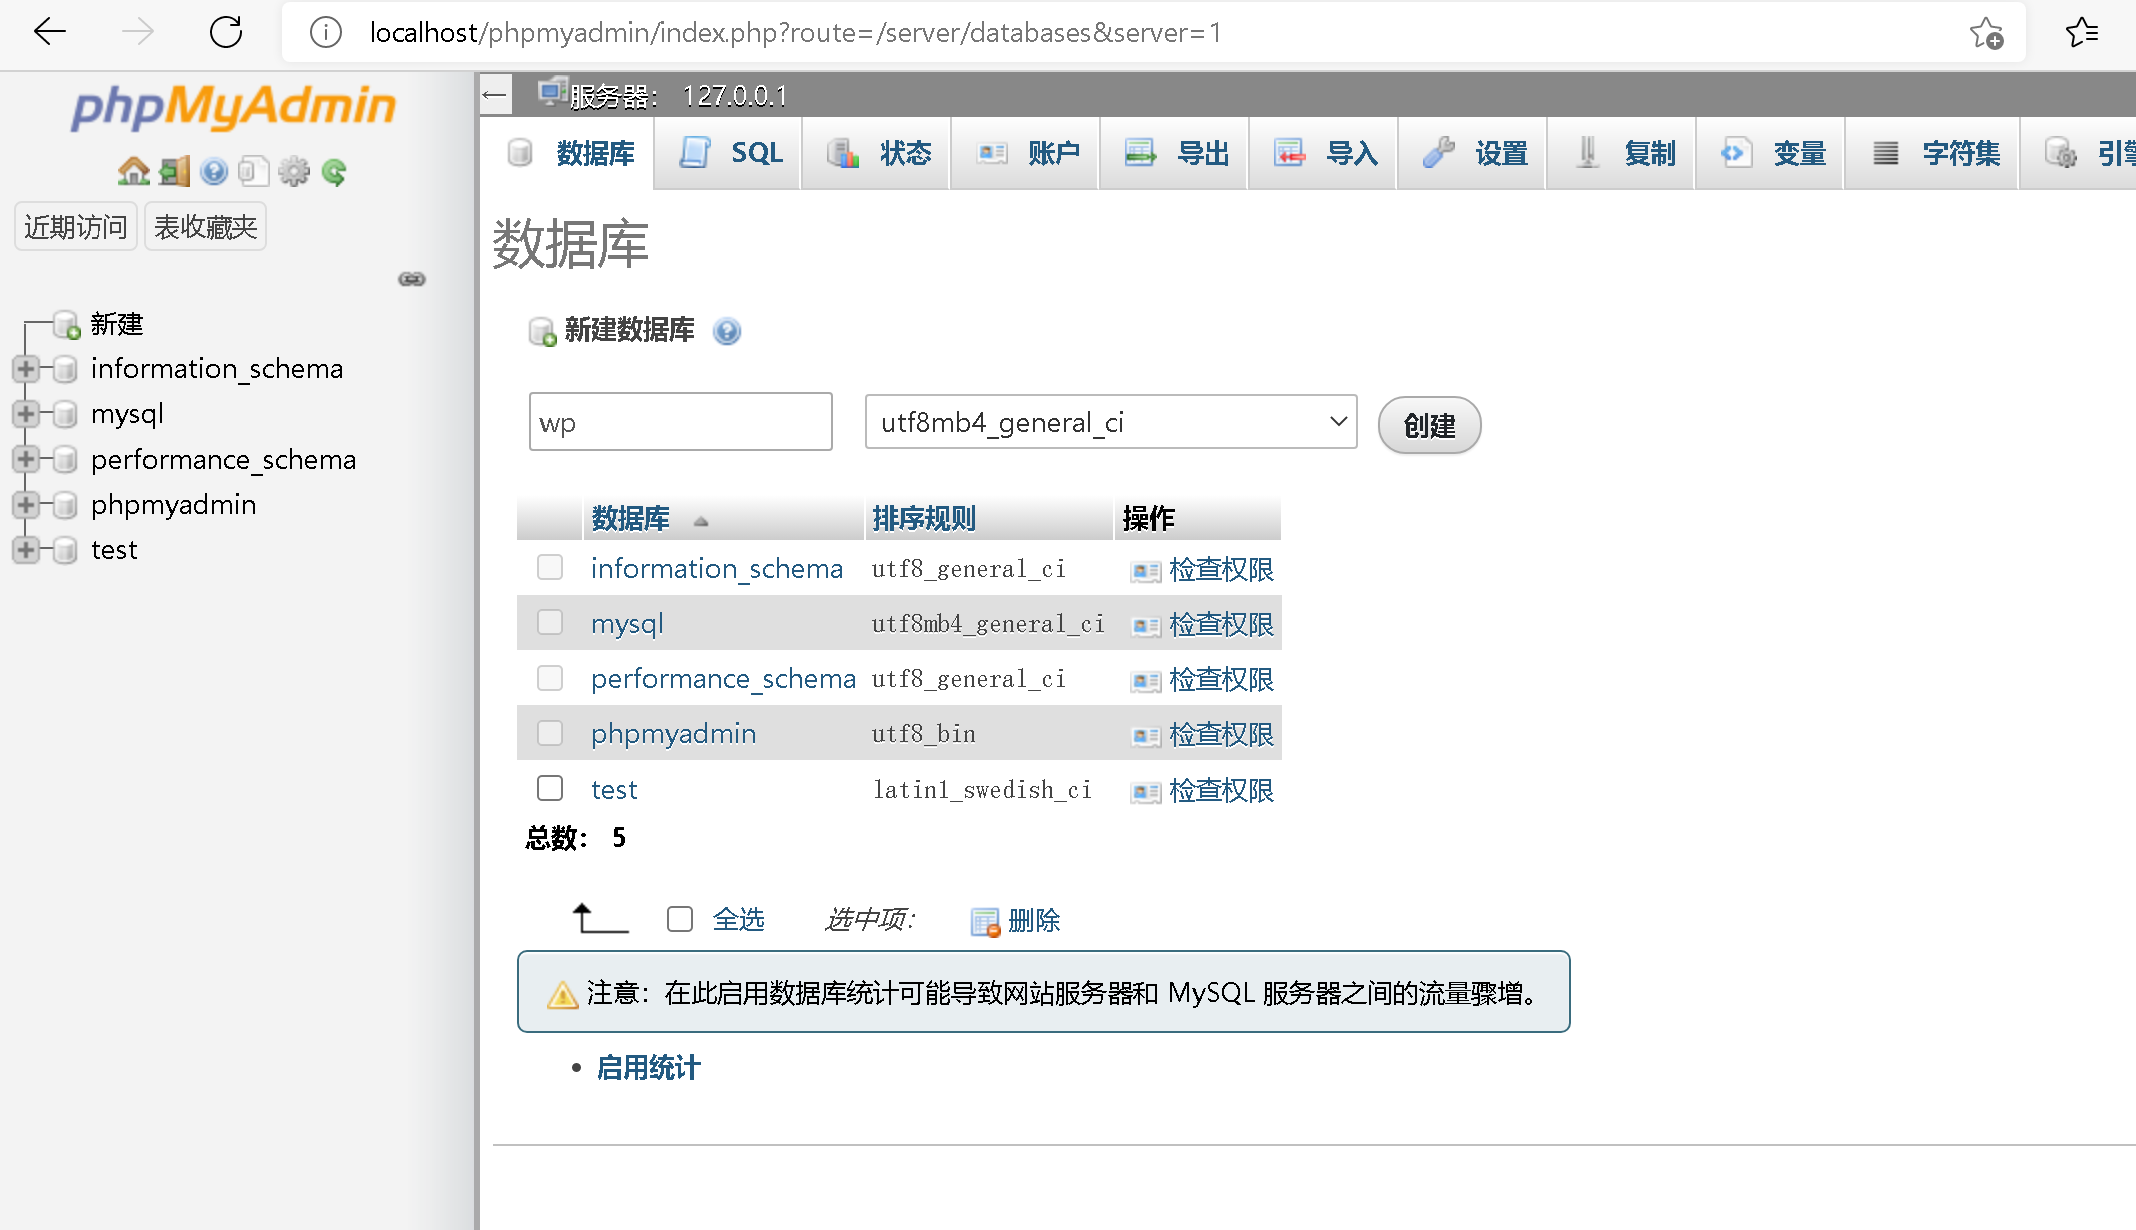
Task: Enable 全选 to select all databases
Action: click(x=680, y=918)
